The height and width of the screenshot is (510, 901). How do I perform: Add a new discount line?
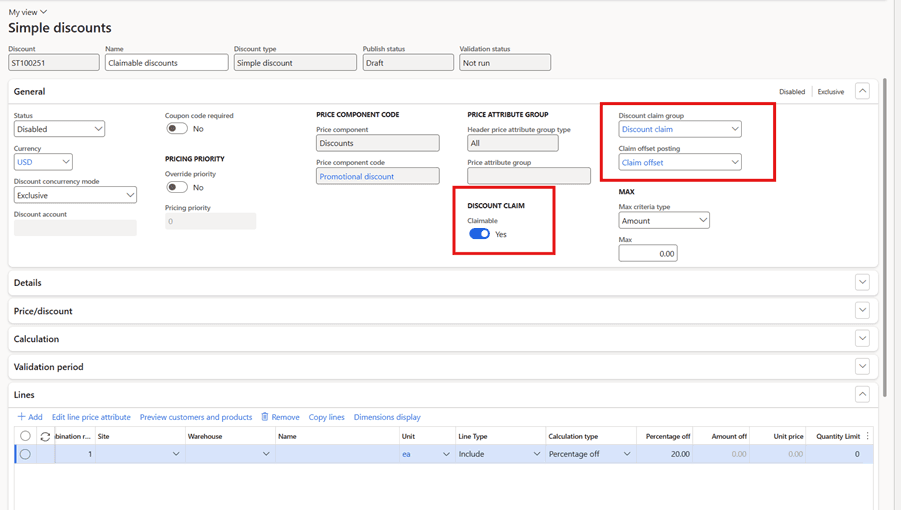pyautogui.click(x=30, y=417)
